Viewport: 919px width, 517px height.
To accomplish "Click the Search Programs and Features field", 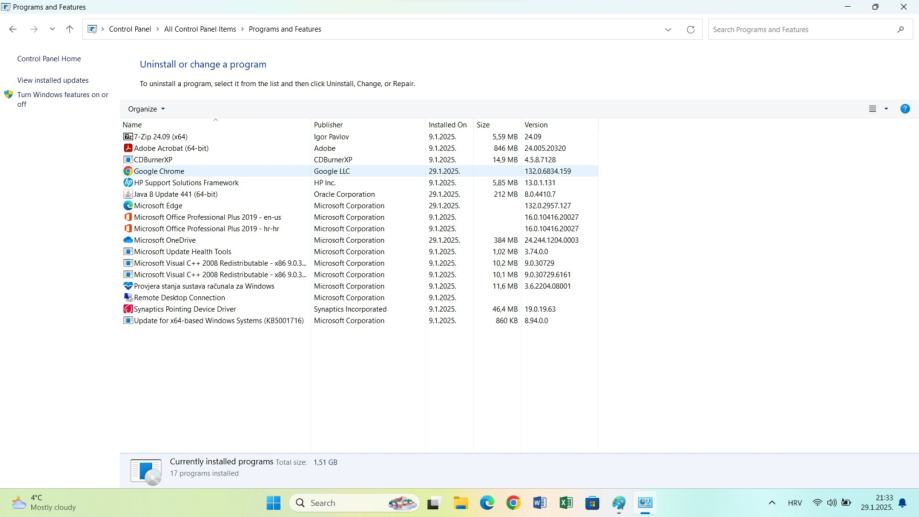I will [x=800, y=30].
